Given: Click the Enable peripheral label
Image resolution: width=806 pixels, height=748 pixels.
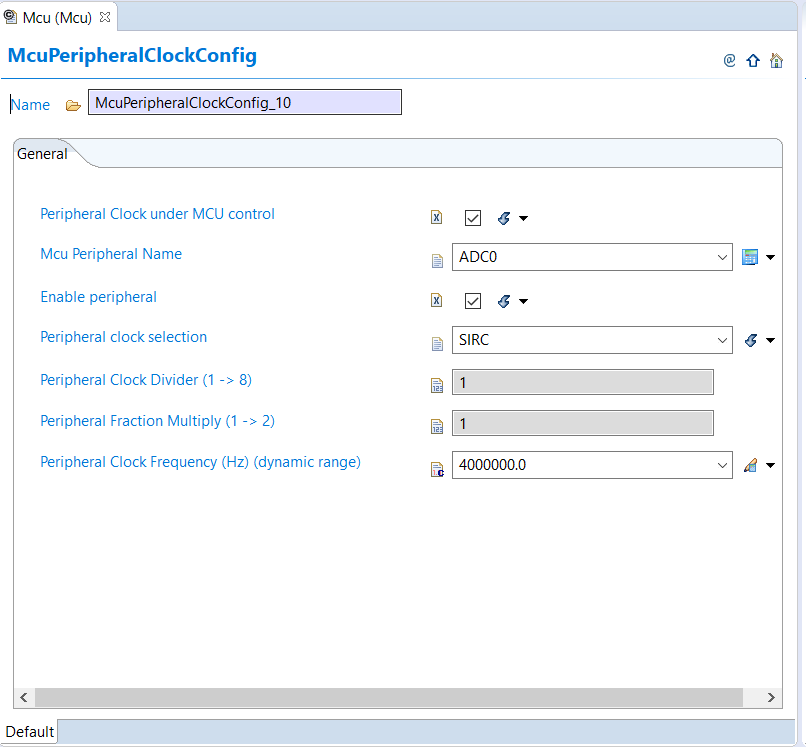Looking at the screenshot, I should point(99,297).
